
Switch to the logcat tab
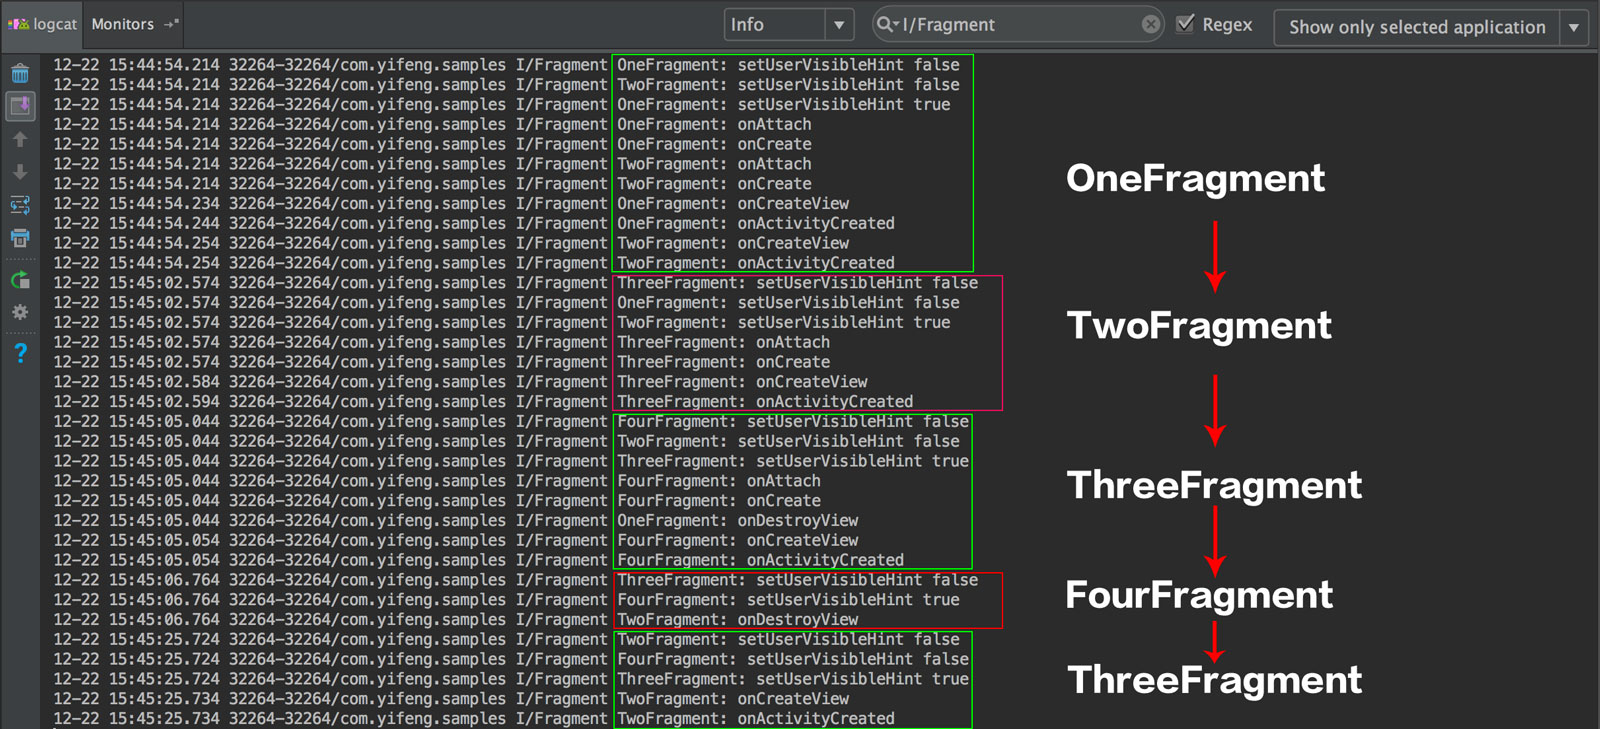click(42, 24)
